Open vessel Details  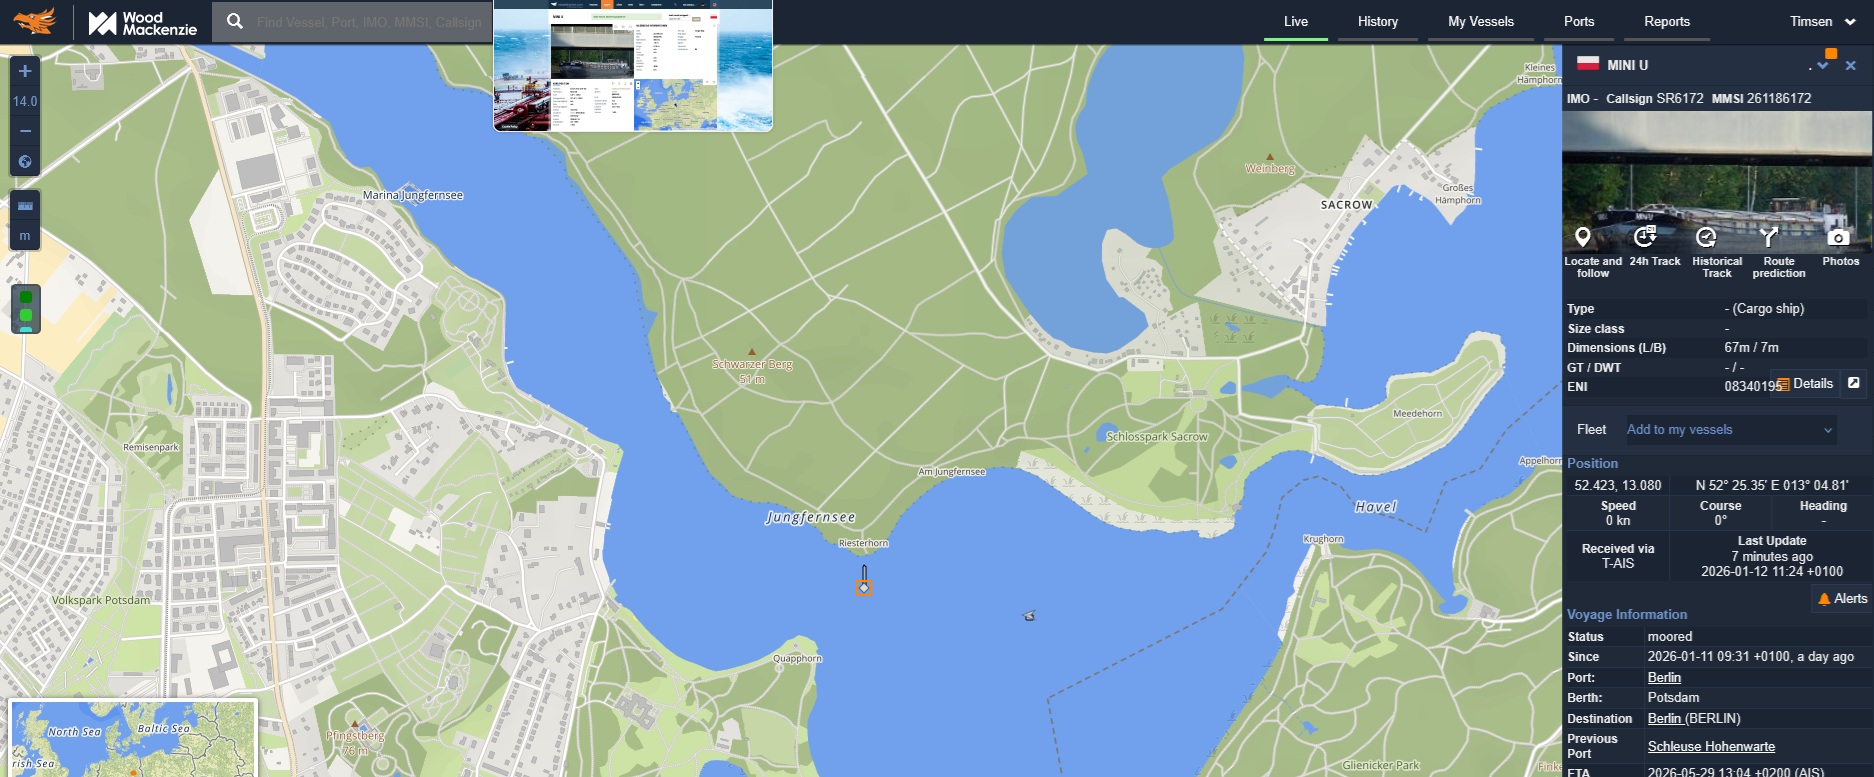point(1805,384)
